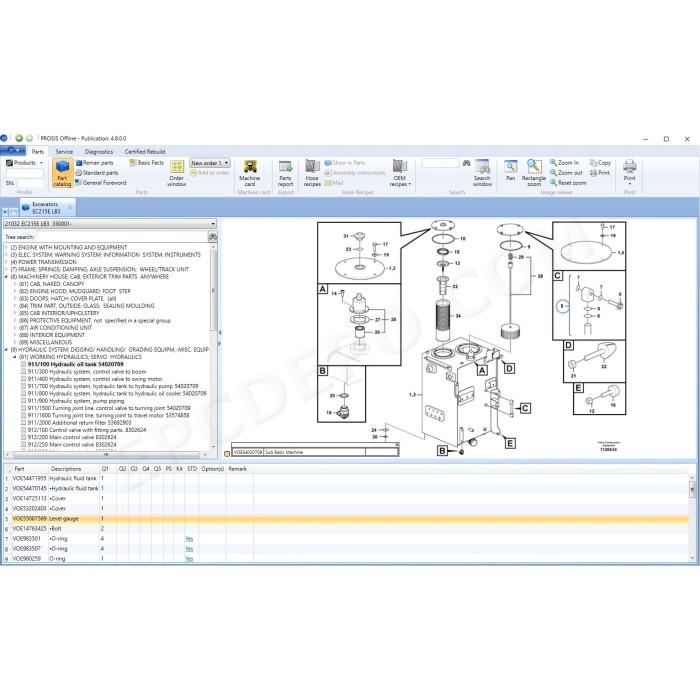The width and height of the screenshot is (700, 700).
Task: Click the ribbon search binoculars icon
Action: [467, 163]
